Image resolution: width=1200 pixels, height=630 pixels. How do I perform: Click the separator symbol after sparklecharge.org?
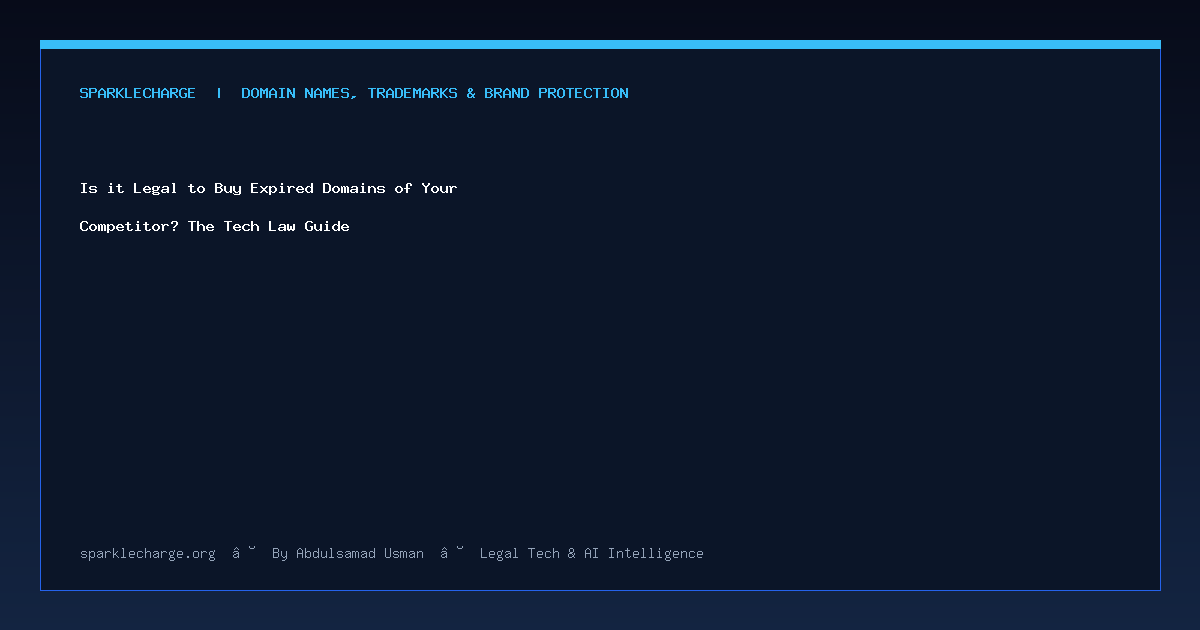pyautogui.click(x=244, y=552)
